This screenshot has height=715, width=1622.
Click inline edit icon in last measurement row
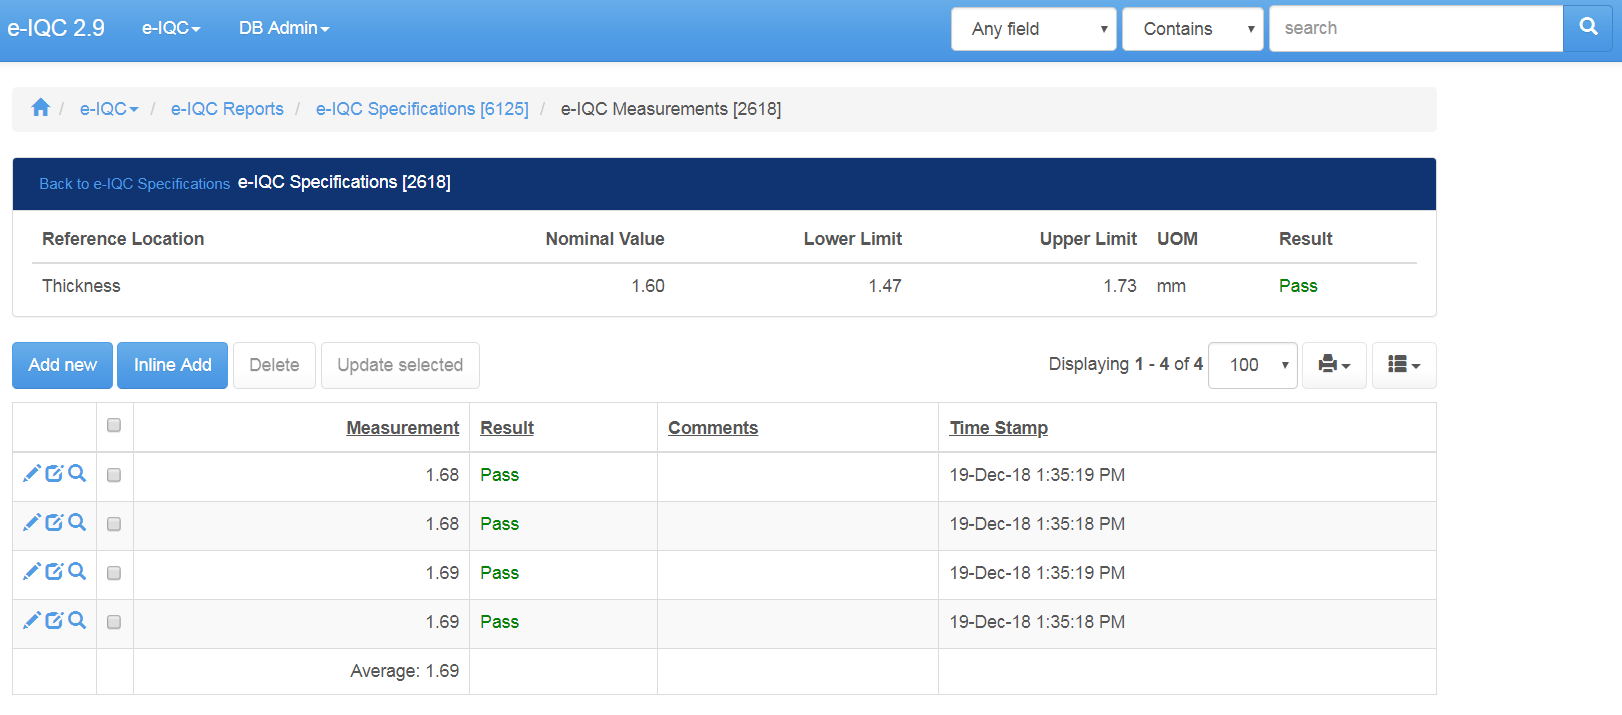click(54, 620)
